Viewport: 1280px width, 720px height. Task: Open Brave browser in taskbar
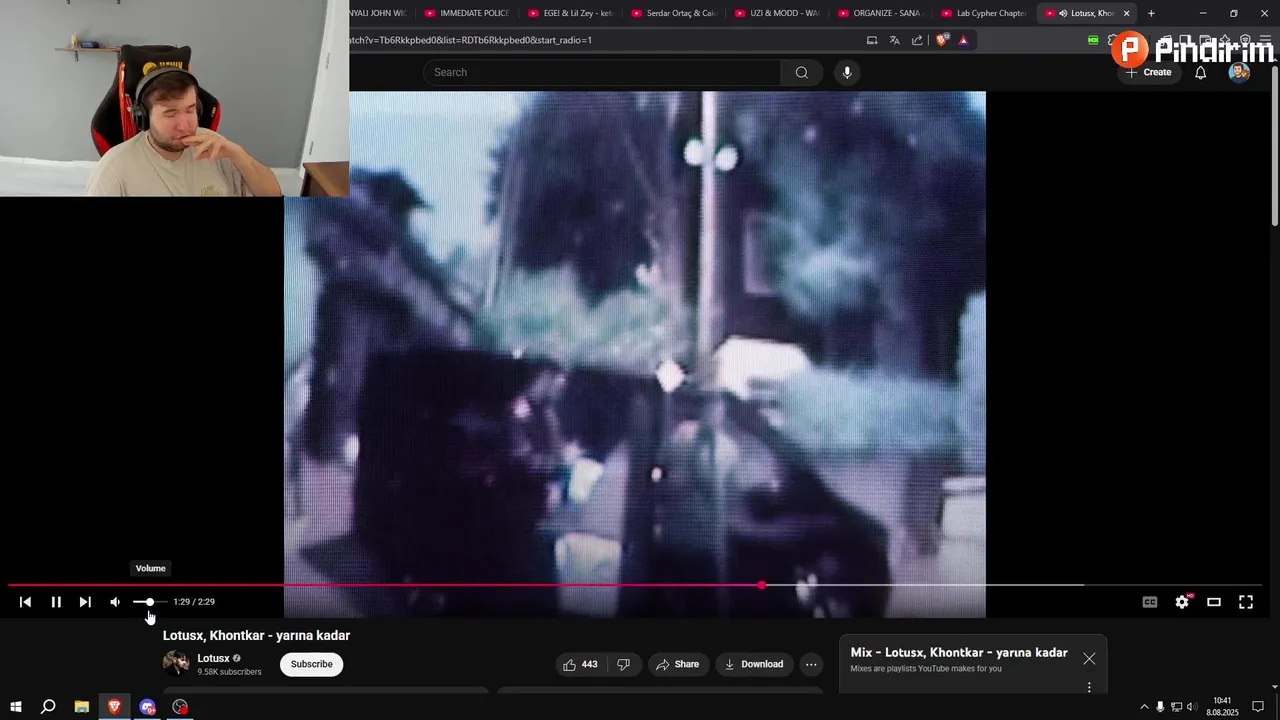(x=114, y=707)
